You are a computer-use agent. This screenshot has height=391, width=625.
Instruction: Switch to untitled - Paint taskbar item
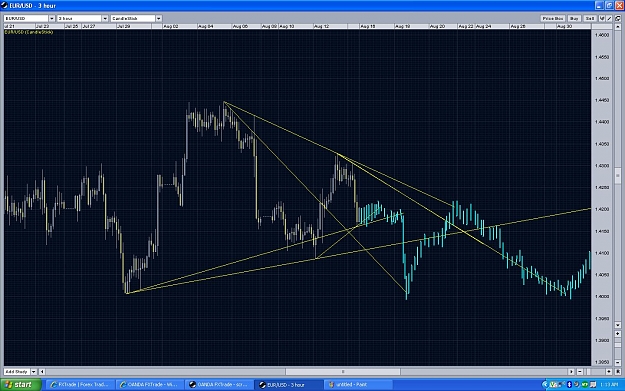pos(357,385)
